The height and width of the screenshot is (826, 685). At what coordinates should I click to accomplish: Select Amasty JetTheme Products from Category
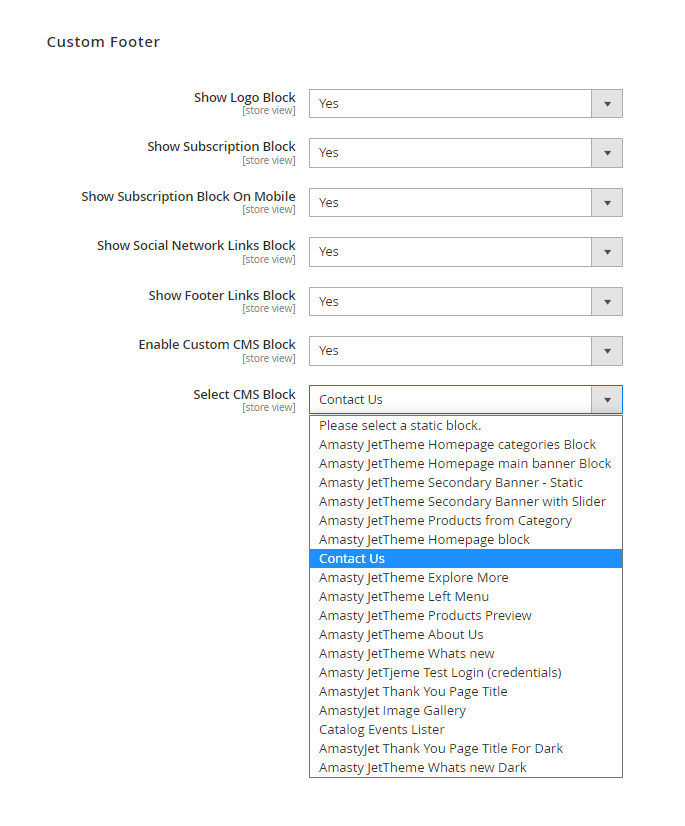point(445,521)
